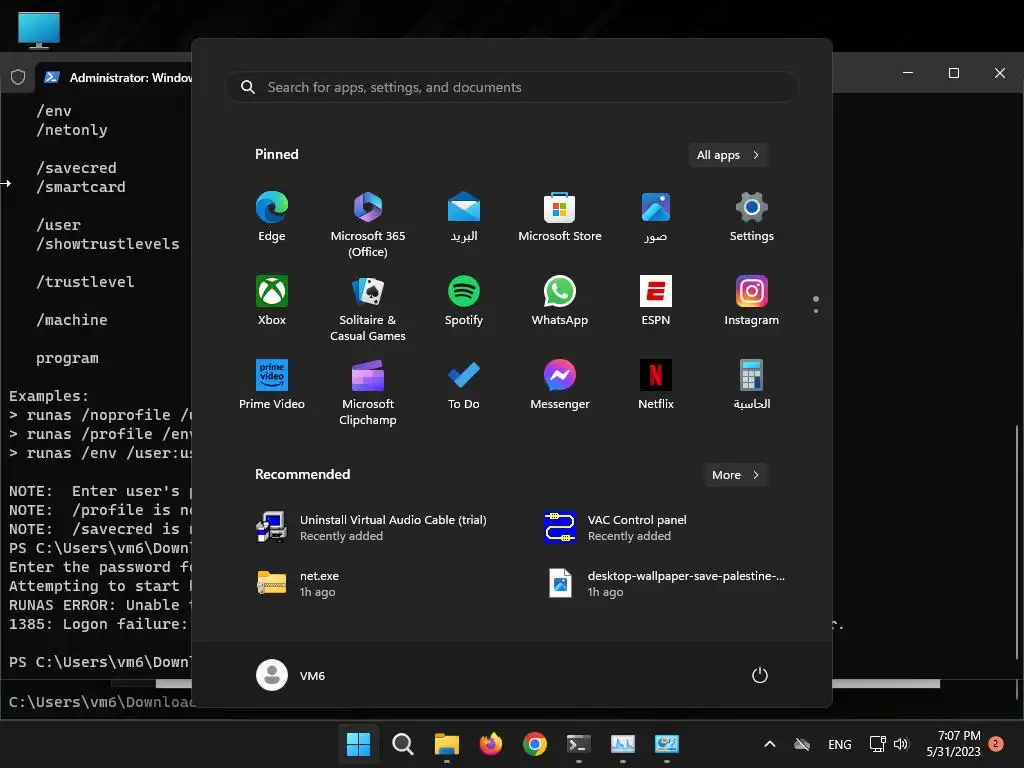Launch Microsoft 365 (Office)
This screenshot has height=768, width=1024.
(x=368, y=225)
